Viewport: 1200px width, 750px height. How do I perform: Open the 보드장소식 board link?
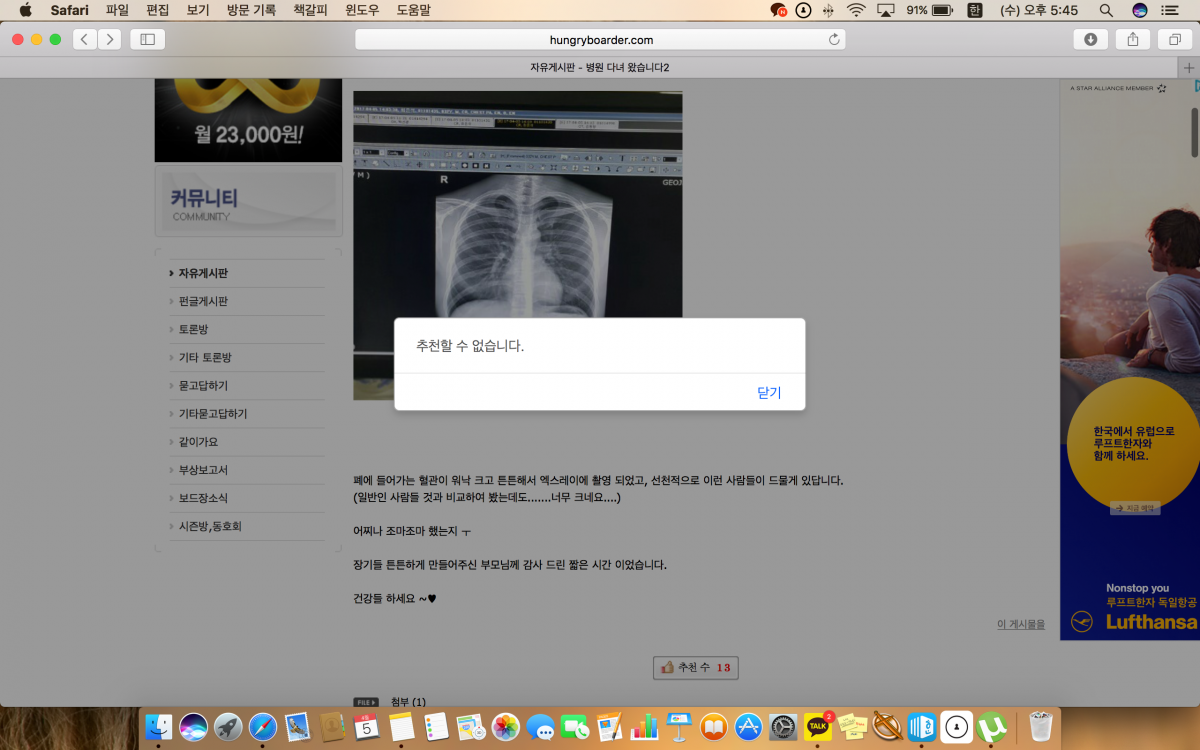(x=204, y=497)
